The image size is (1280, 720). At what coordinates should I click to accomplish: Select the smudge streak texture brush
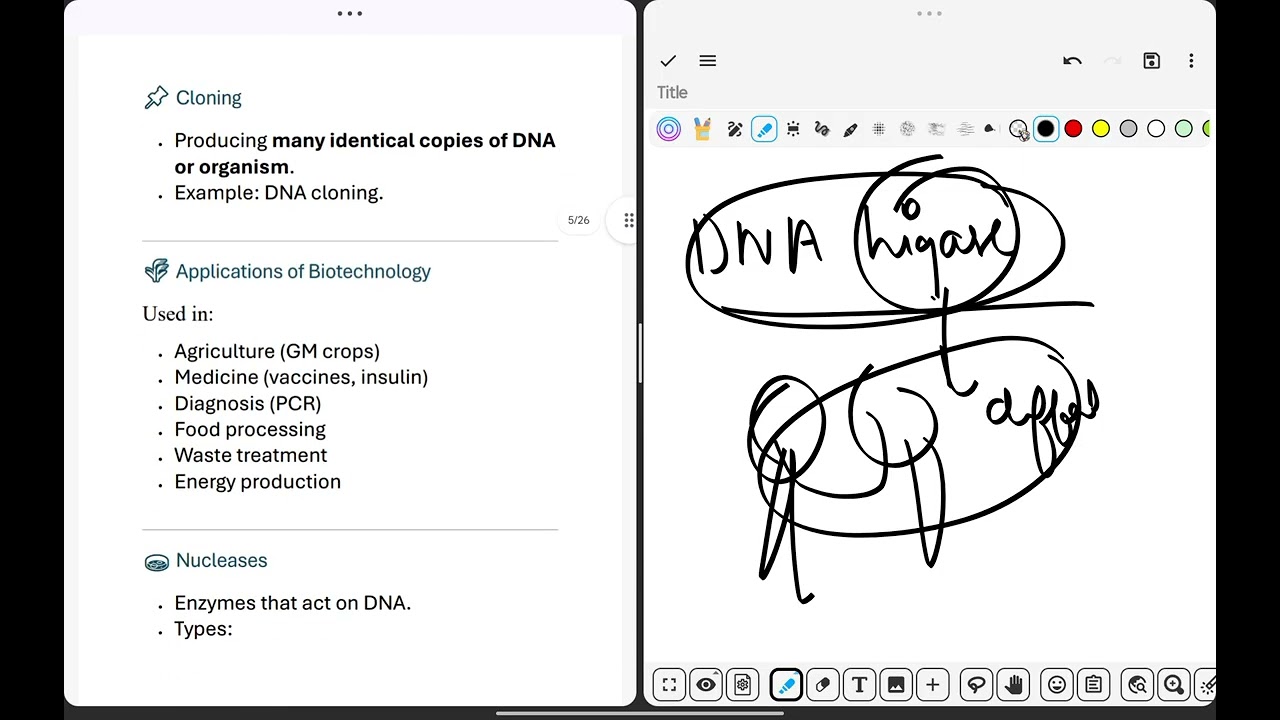click(x=936, y=129)
